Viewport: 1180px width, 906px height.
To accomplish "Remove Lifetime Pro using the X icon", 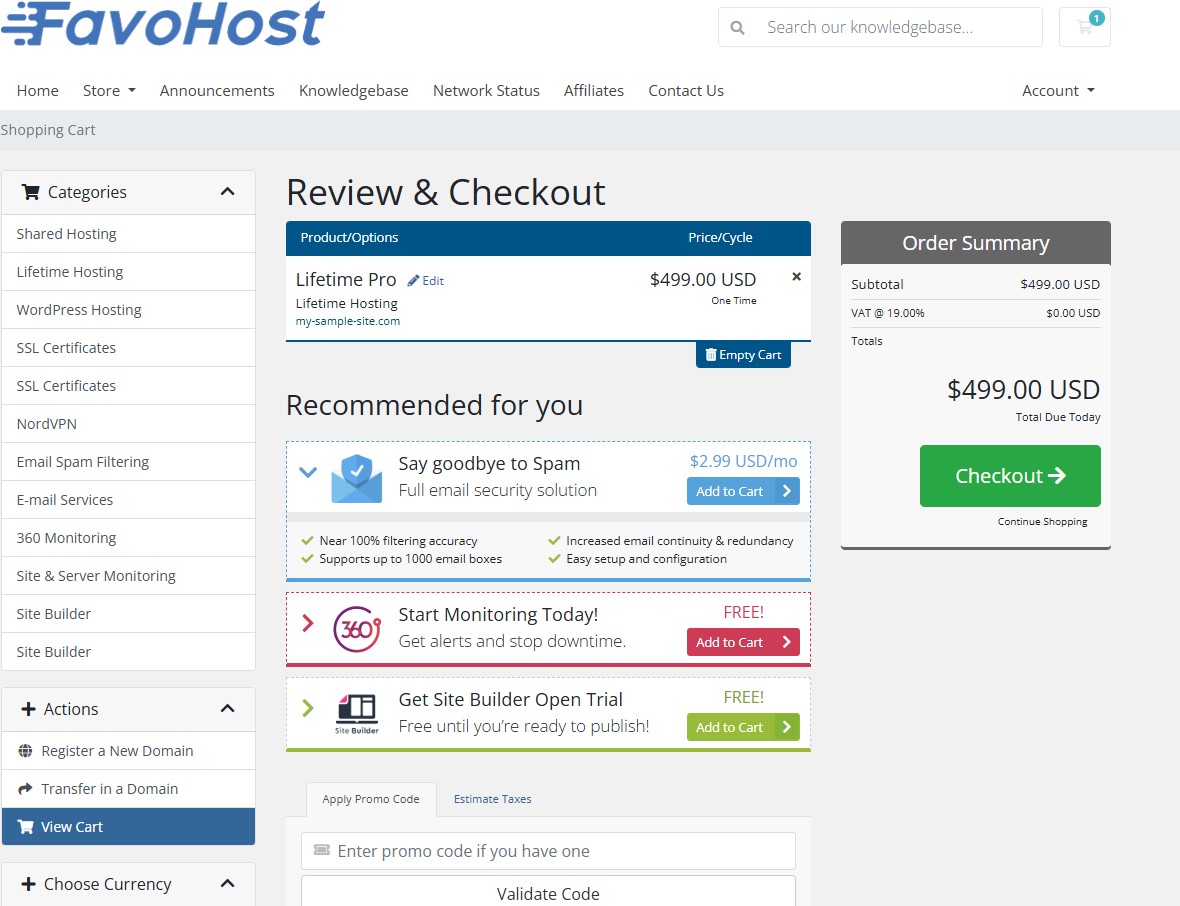I will [796, 277].
